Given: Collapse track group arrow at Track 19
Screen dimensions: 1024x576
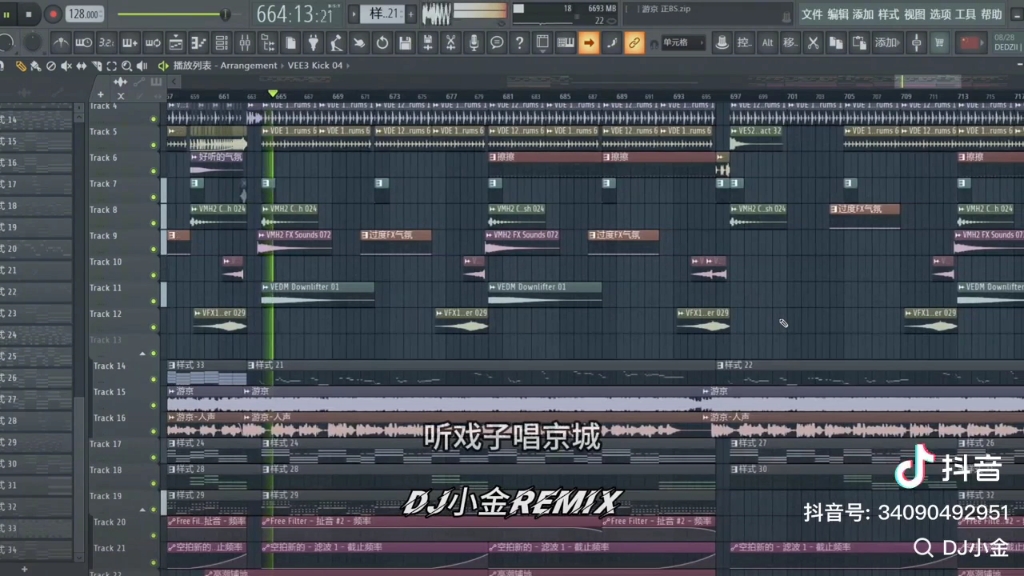Looking at the screenshot, I should [x=142, y=509].
